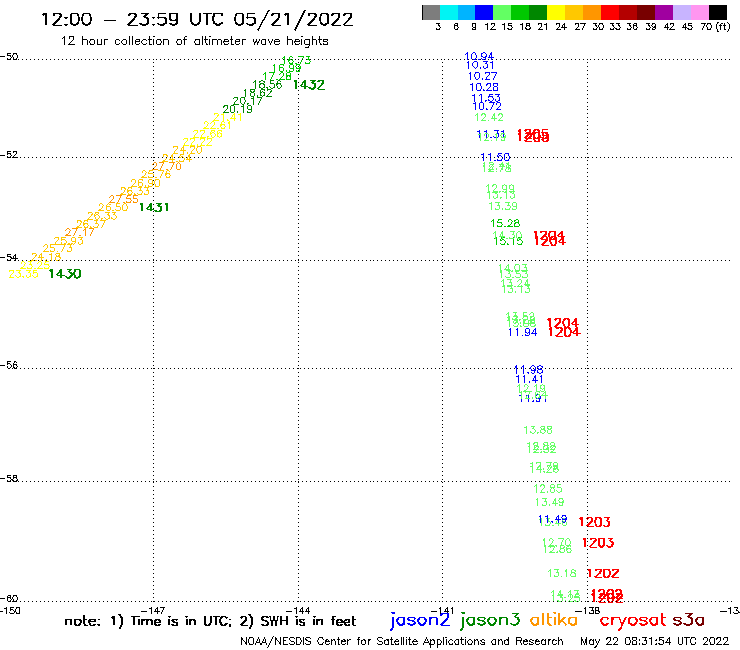Viewport: 740px width, 650px height.
Task: Click the 'cryosat' satellite legend label
Action: 633,620
